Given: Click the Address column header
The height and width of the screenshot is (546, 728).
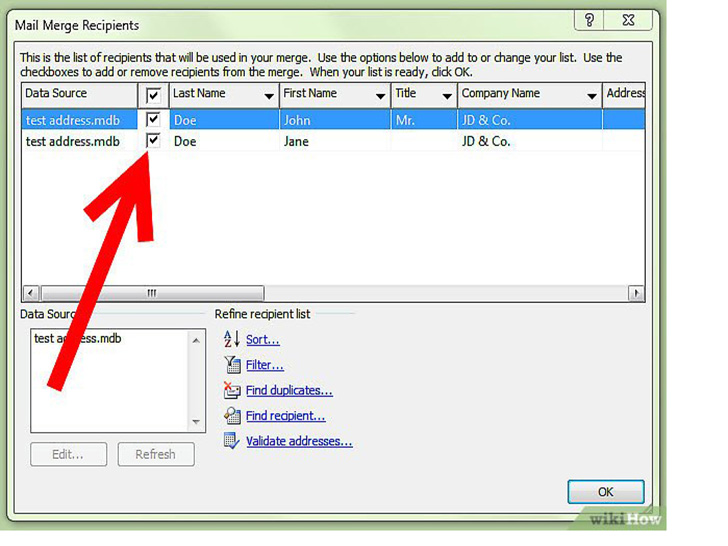Looking at the screenshot, I should coord(624,95).
